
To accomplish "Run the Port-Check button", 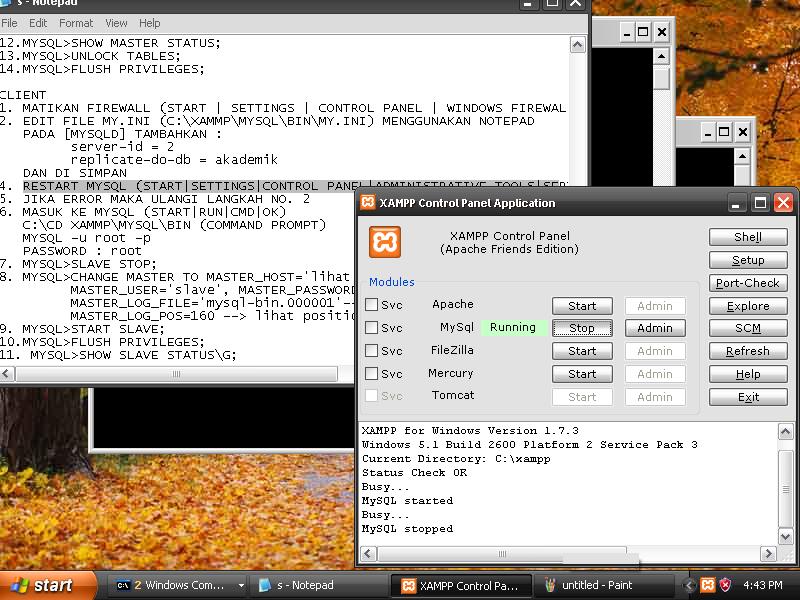I will [748, 283].
